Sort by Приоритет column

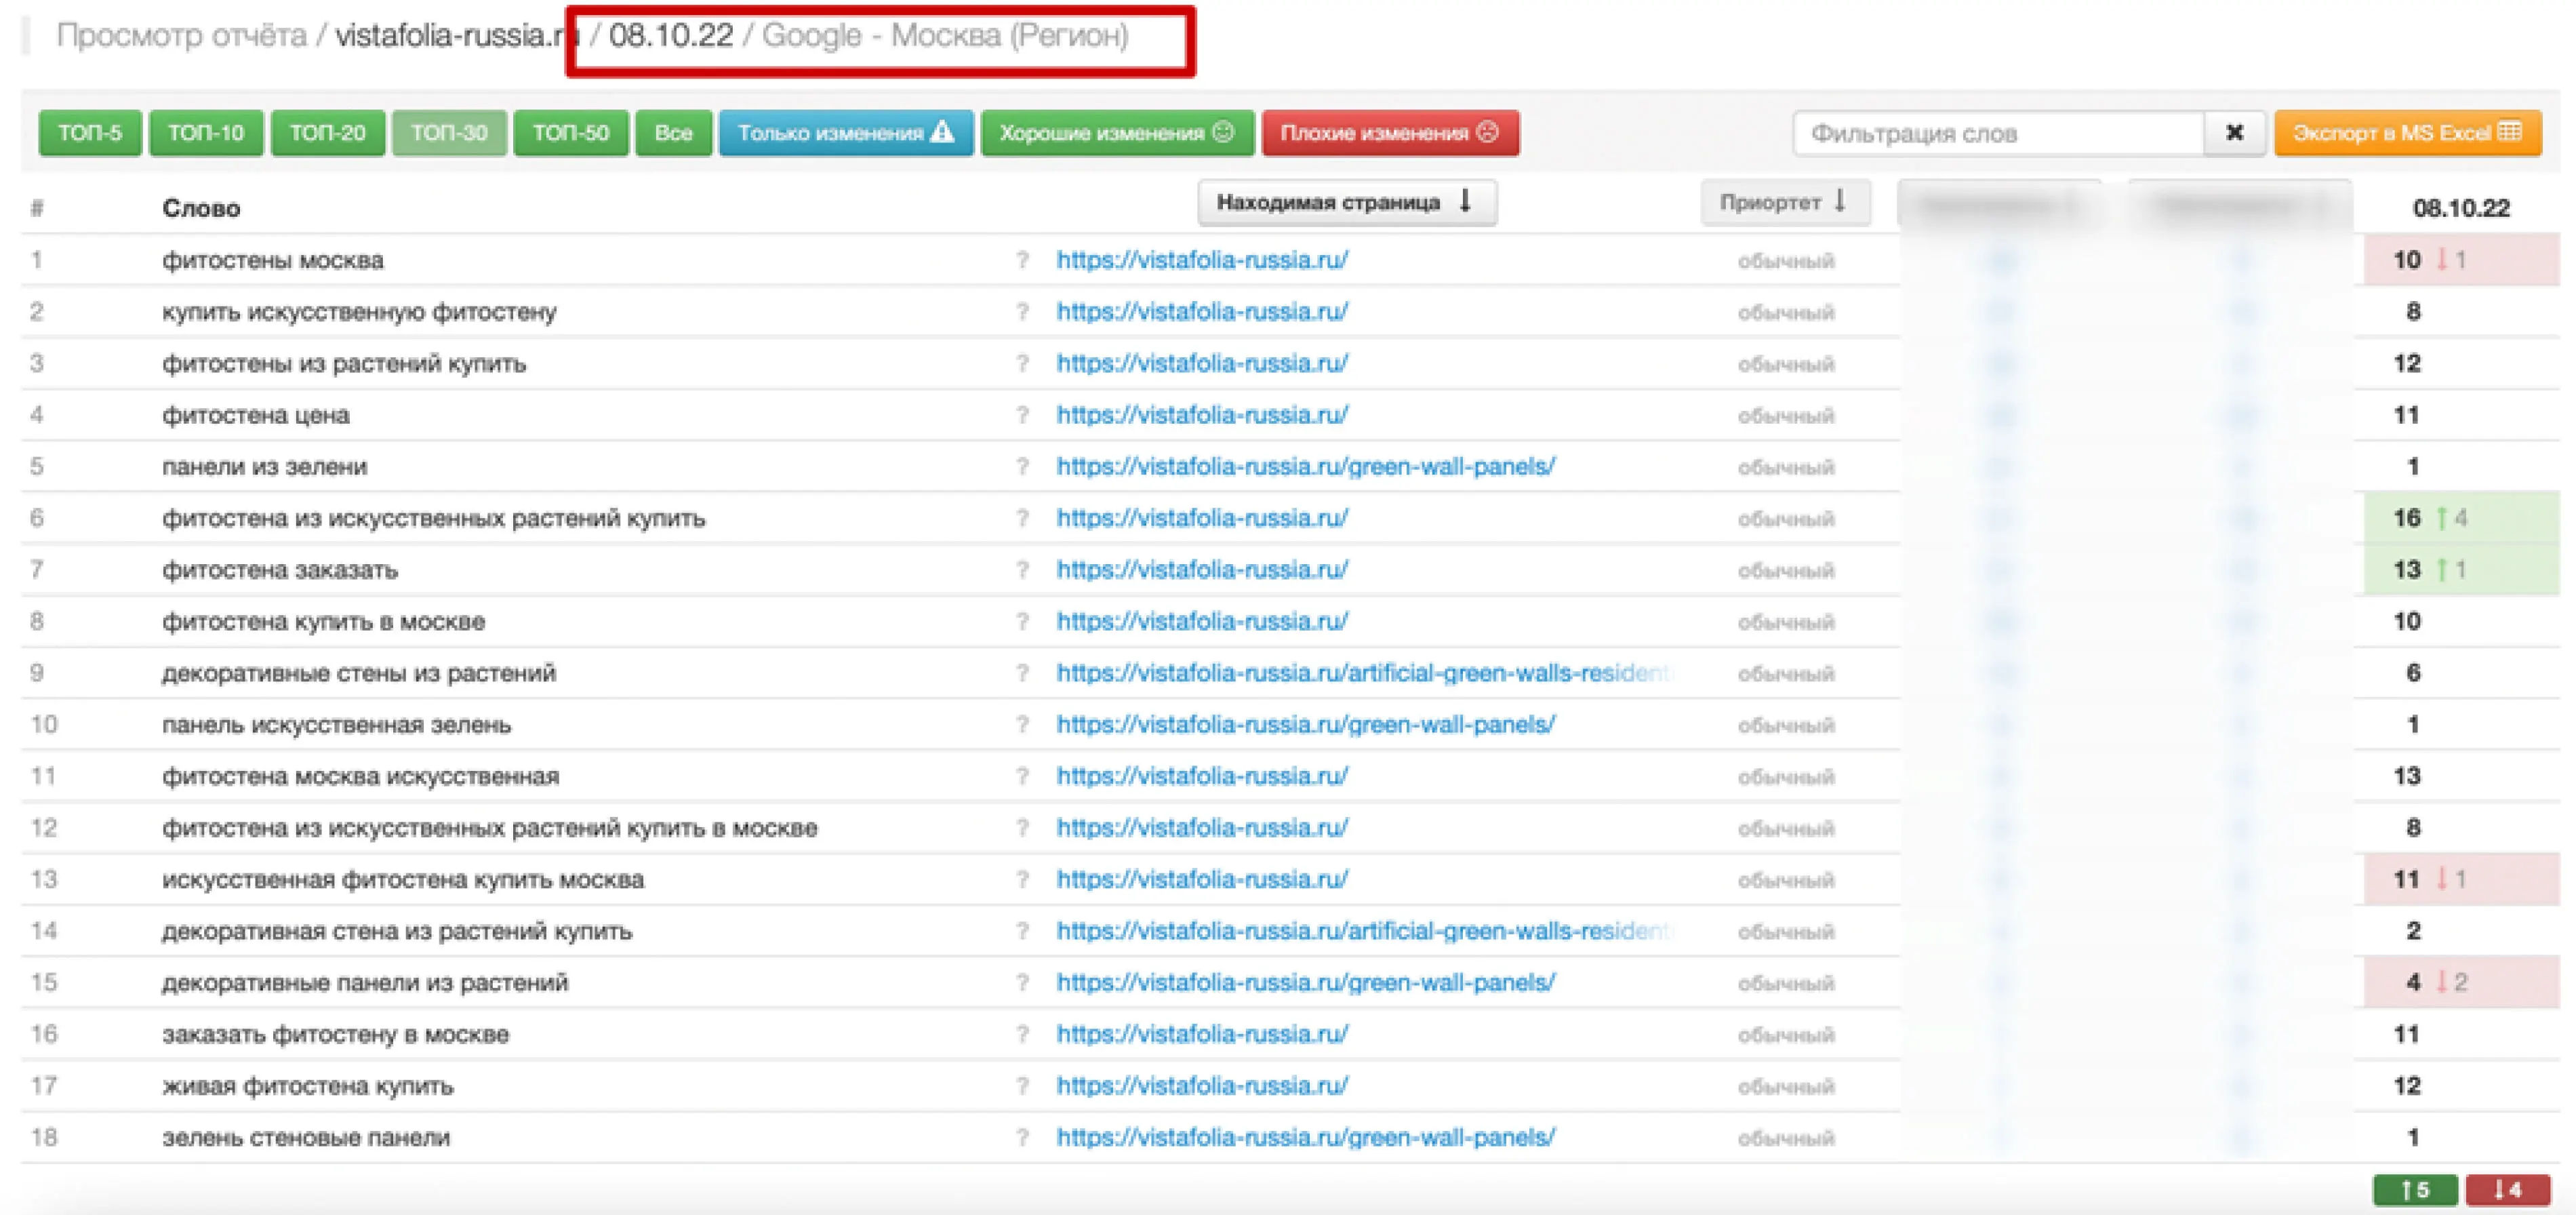click(1785, 203)
